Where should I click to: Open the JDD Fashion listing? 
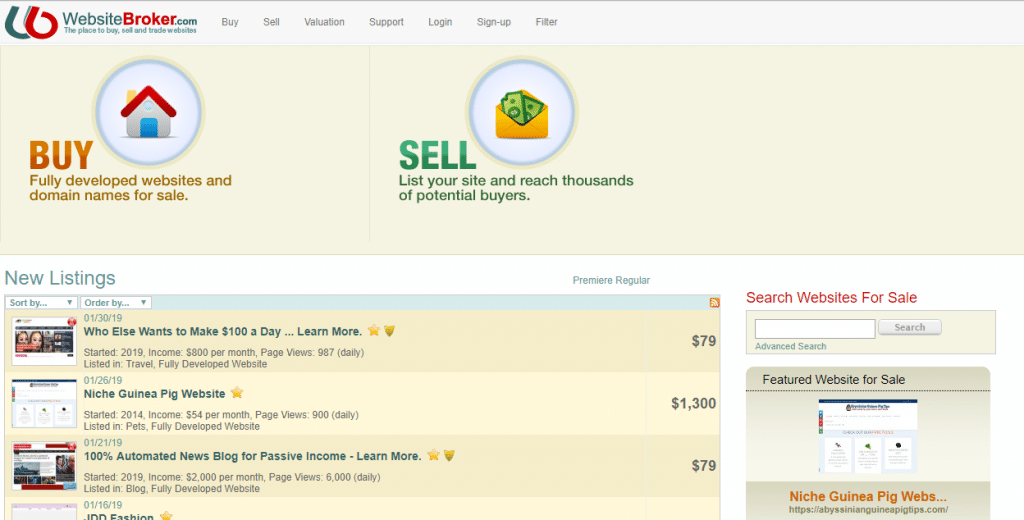pos(119,517)
